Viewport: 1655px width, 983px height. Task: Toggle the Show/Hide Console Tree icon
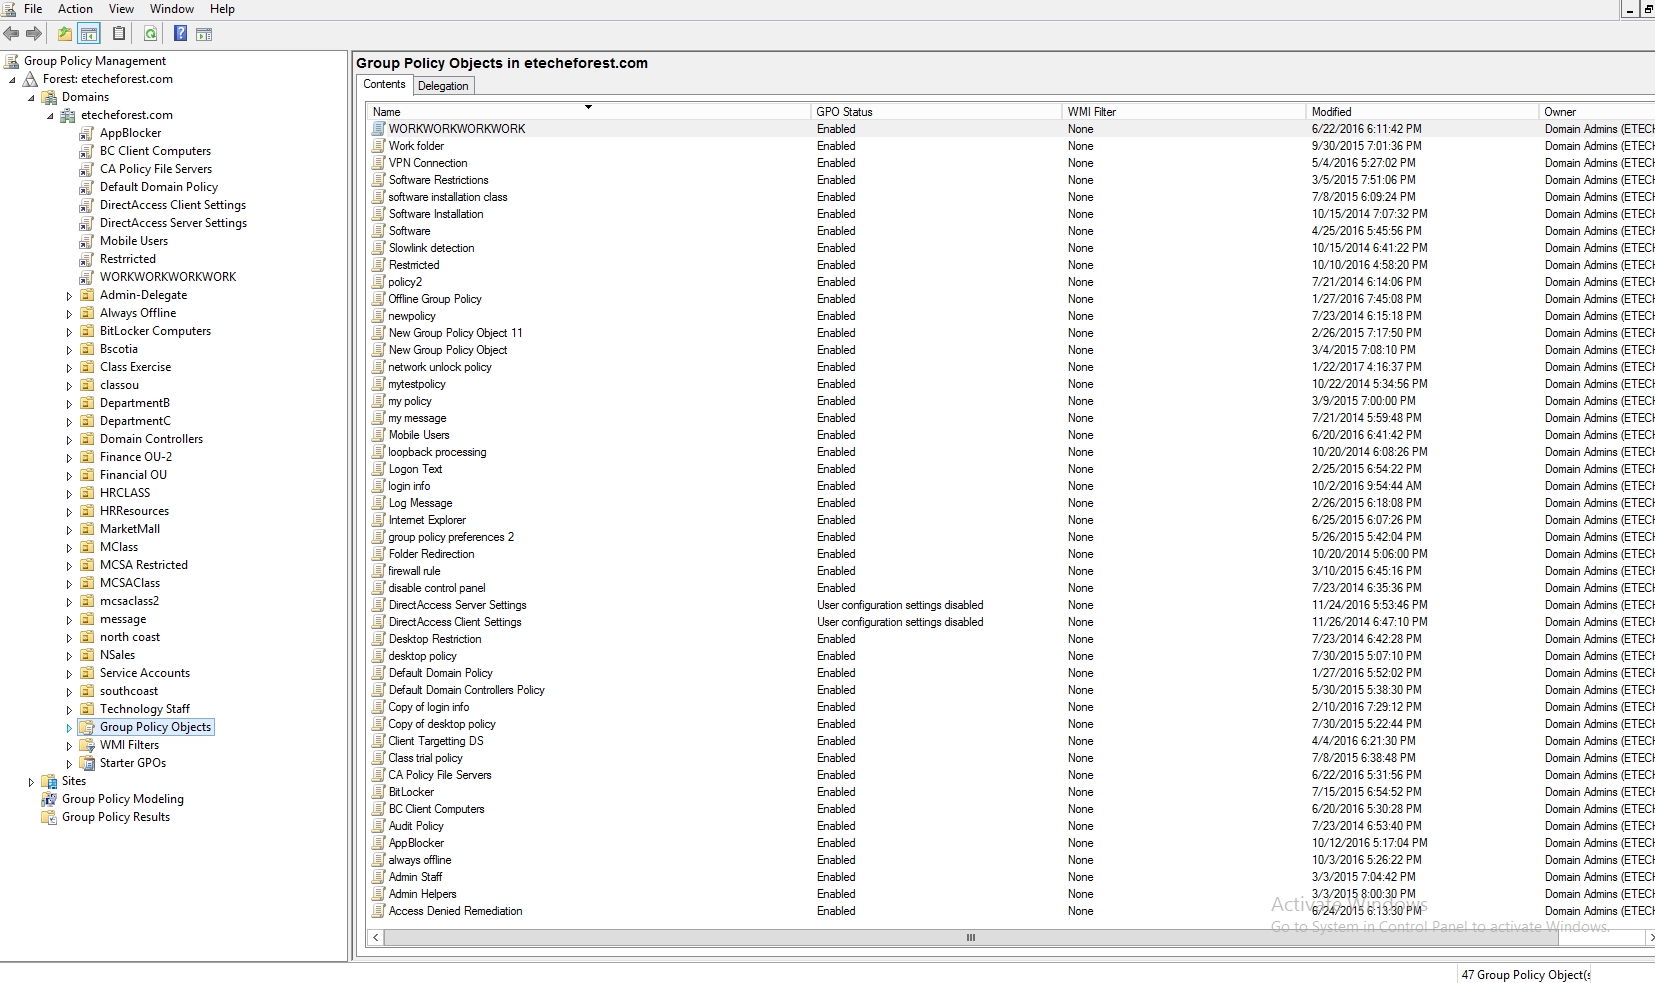(89, 34)
